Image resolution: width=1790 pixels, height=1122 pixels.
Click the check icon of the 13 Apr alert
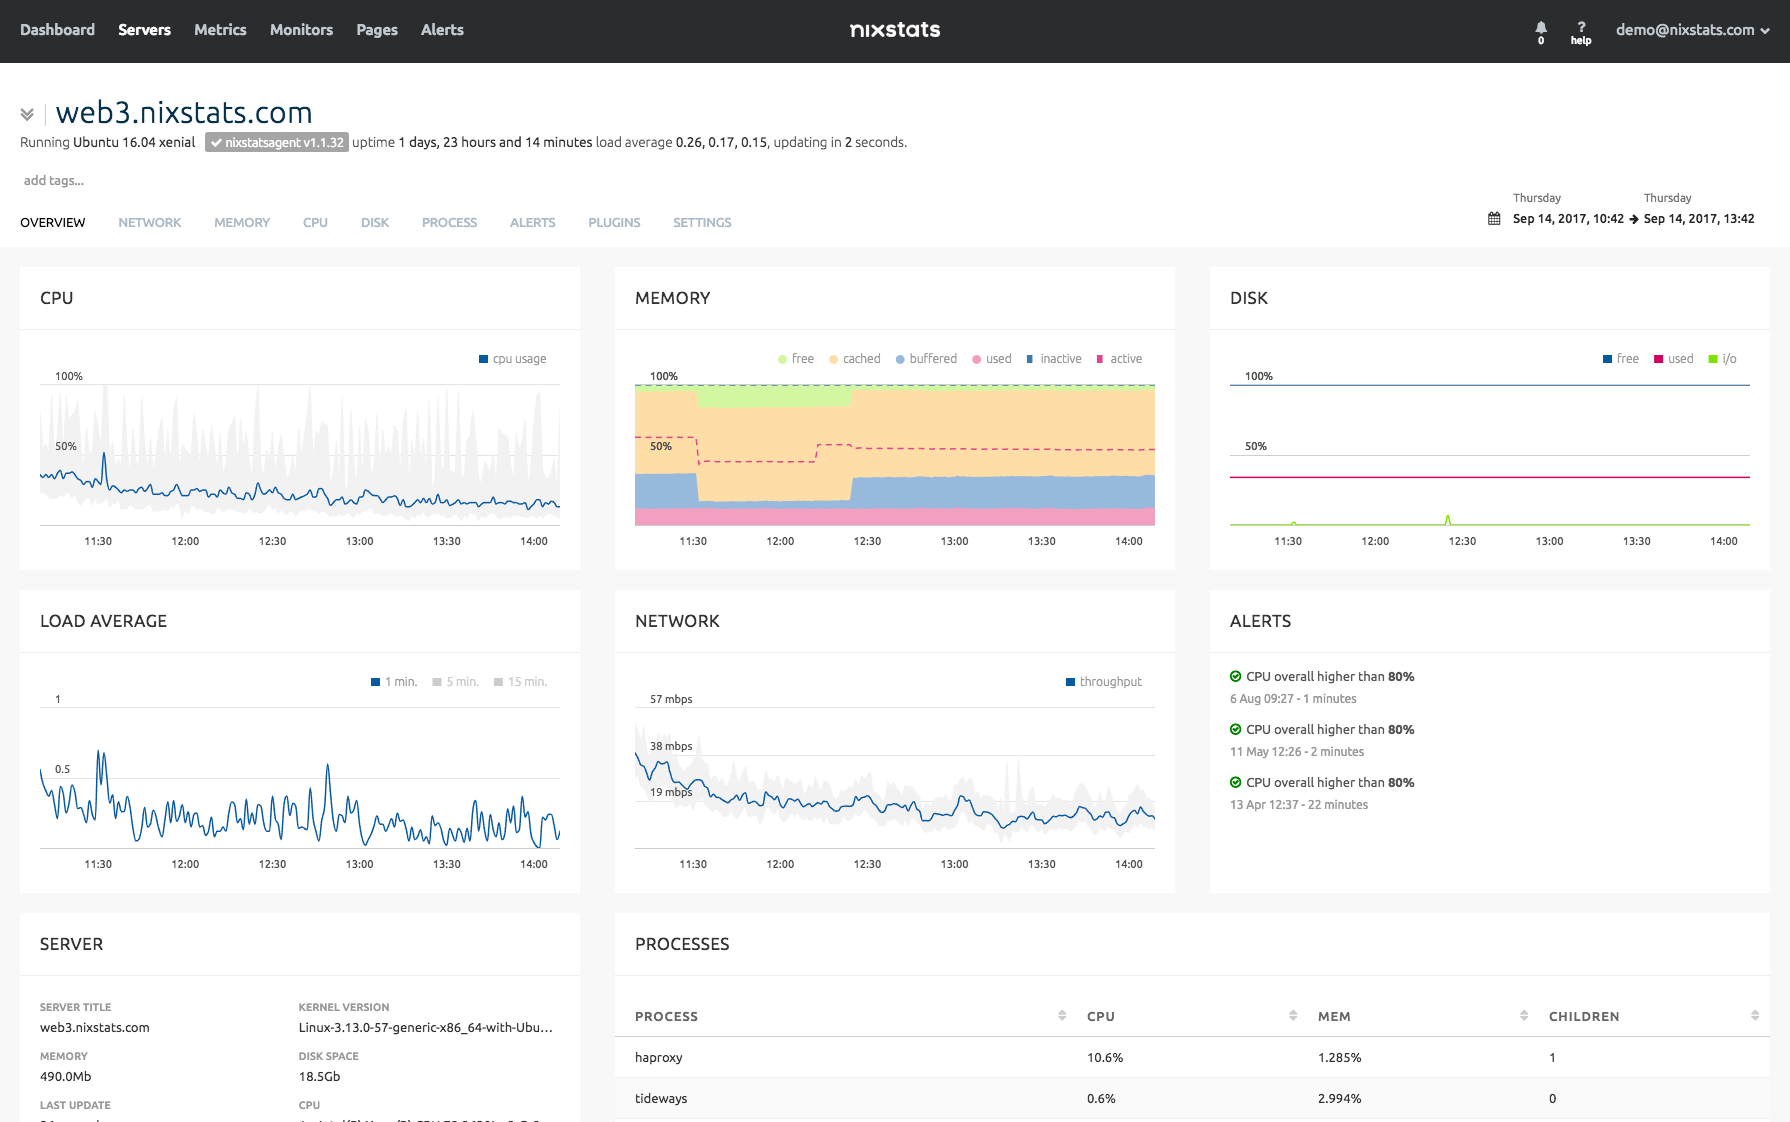point(1236,783)
